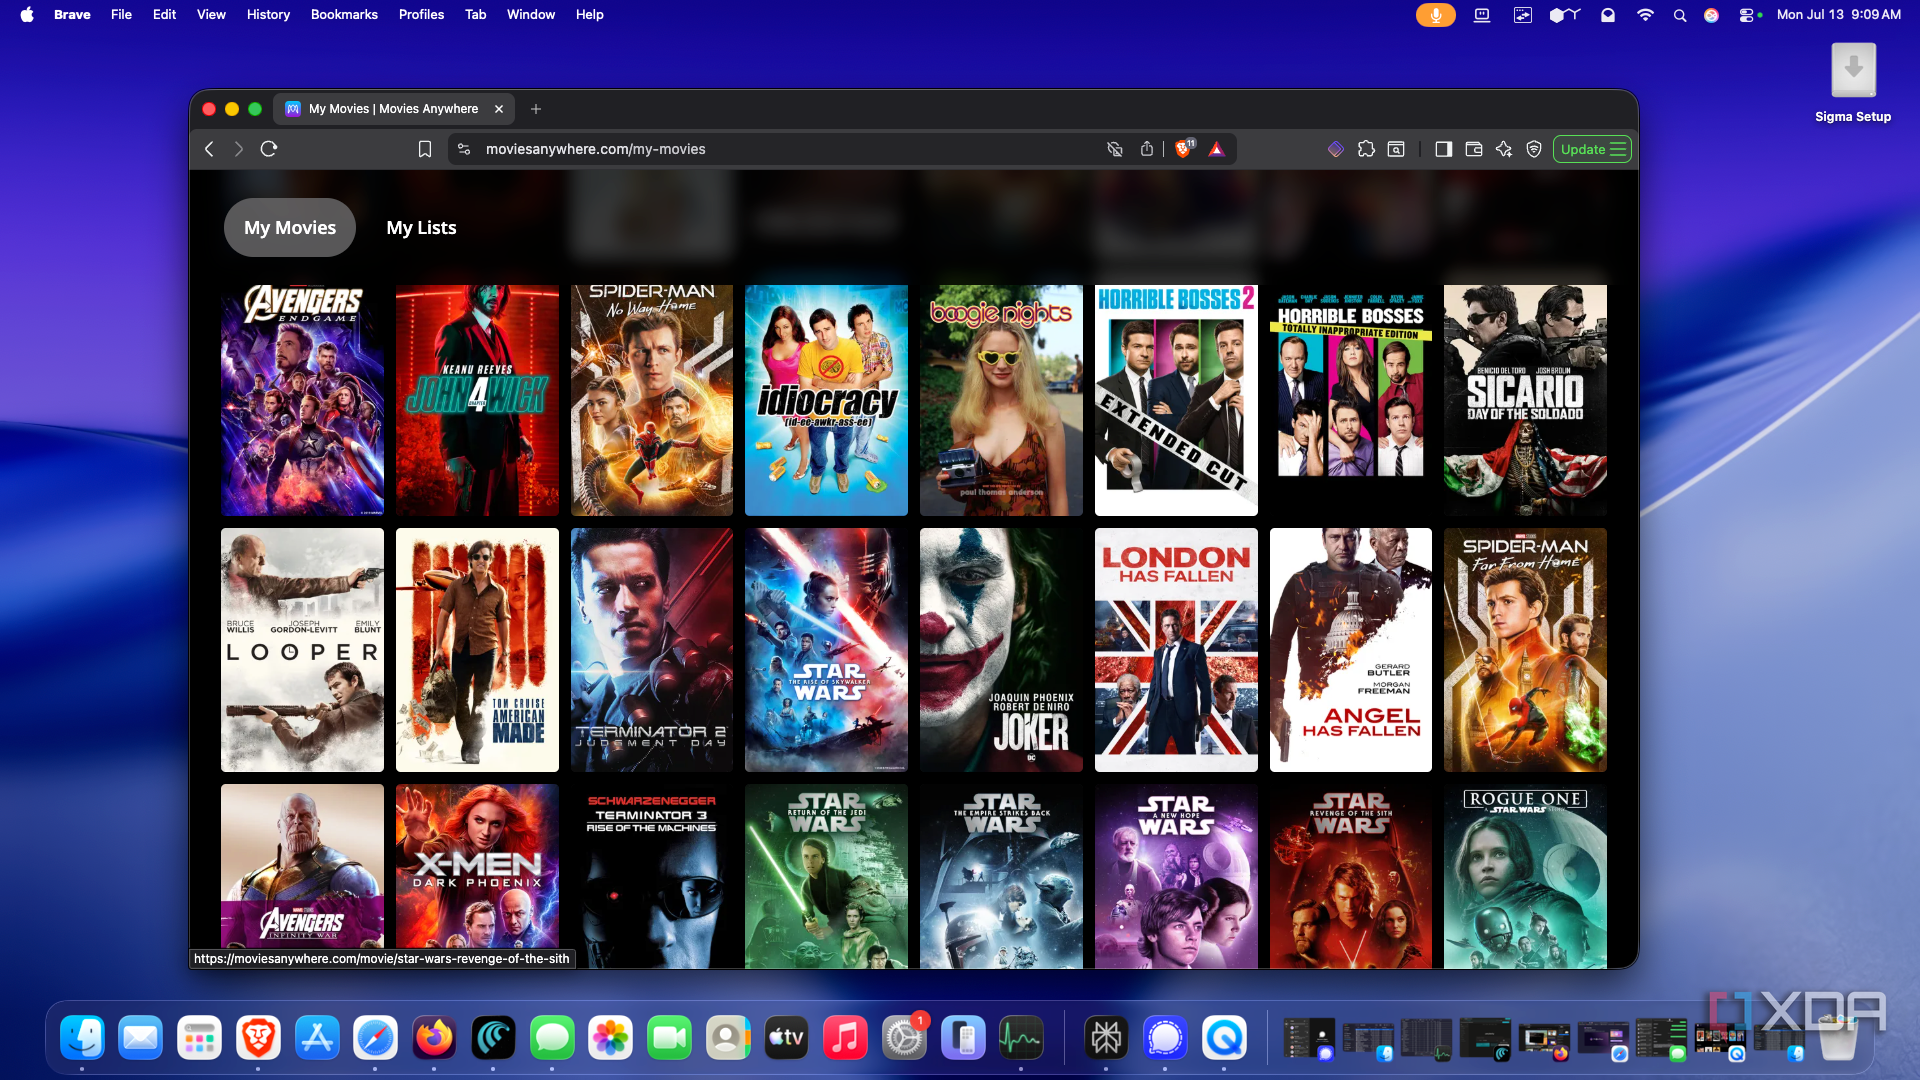1920x1080 pixels.
Task: Switch to the My Lists tab
Action: (421, 227)
